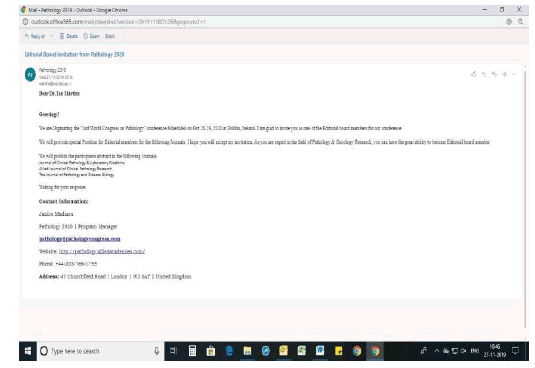Click the message vertical scrollbar
The width and height of the screenshot is (535, 368).
[x=525, y=200]
